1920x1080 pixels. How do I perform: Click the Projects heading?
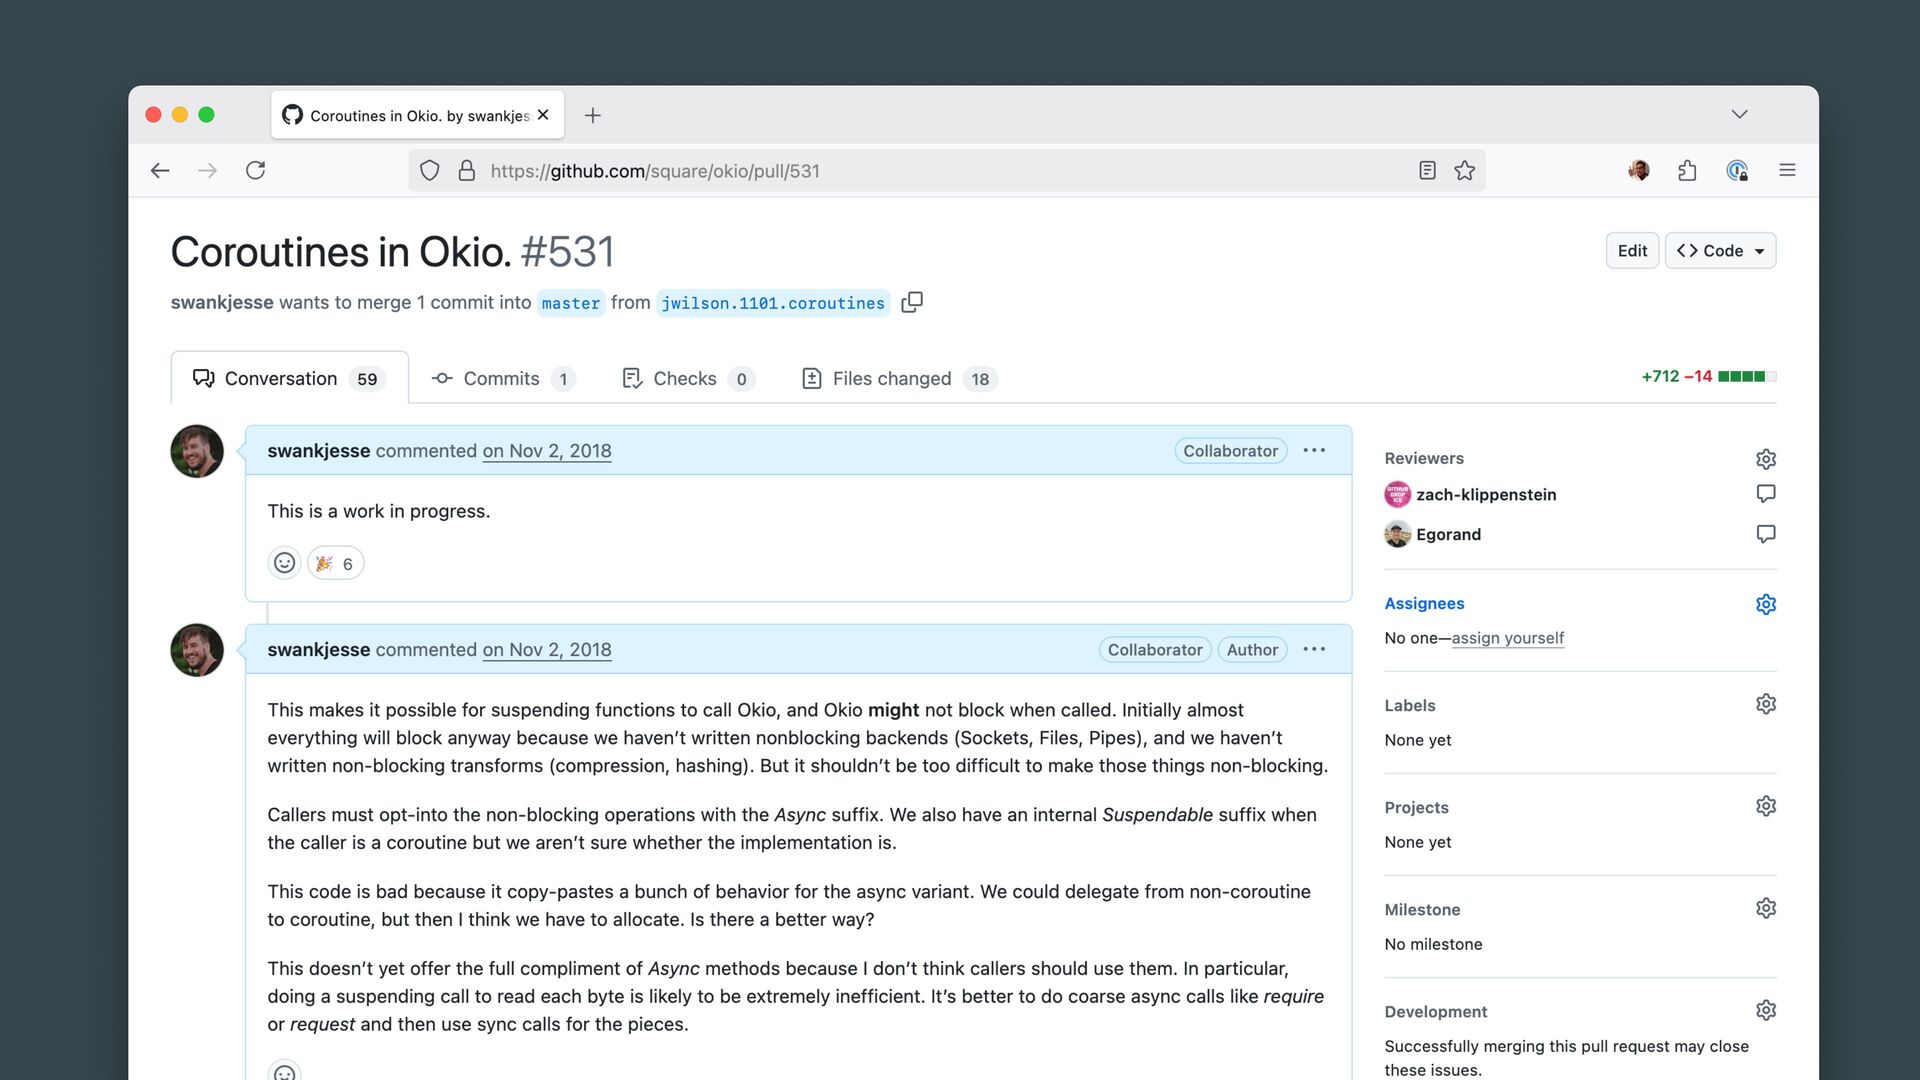[x=1416, y=808]
